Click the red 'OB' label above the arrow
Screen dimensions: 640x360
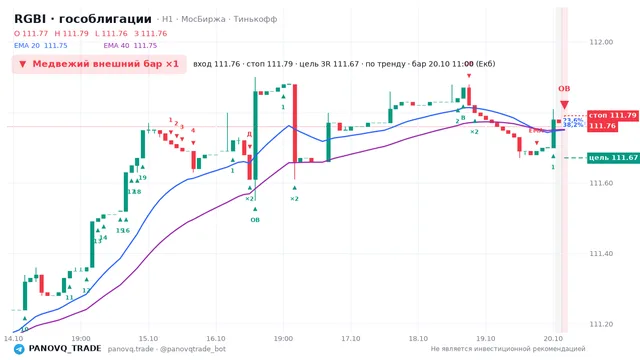pyautogui.click(x=564, y=89)
